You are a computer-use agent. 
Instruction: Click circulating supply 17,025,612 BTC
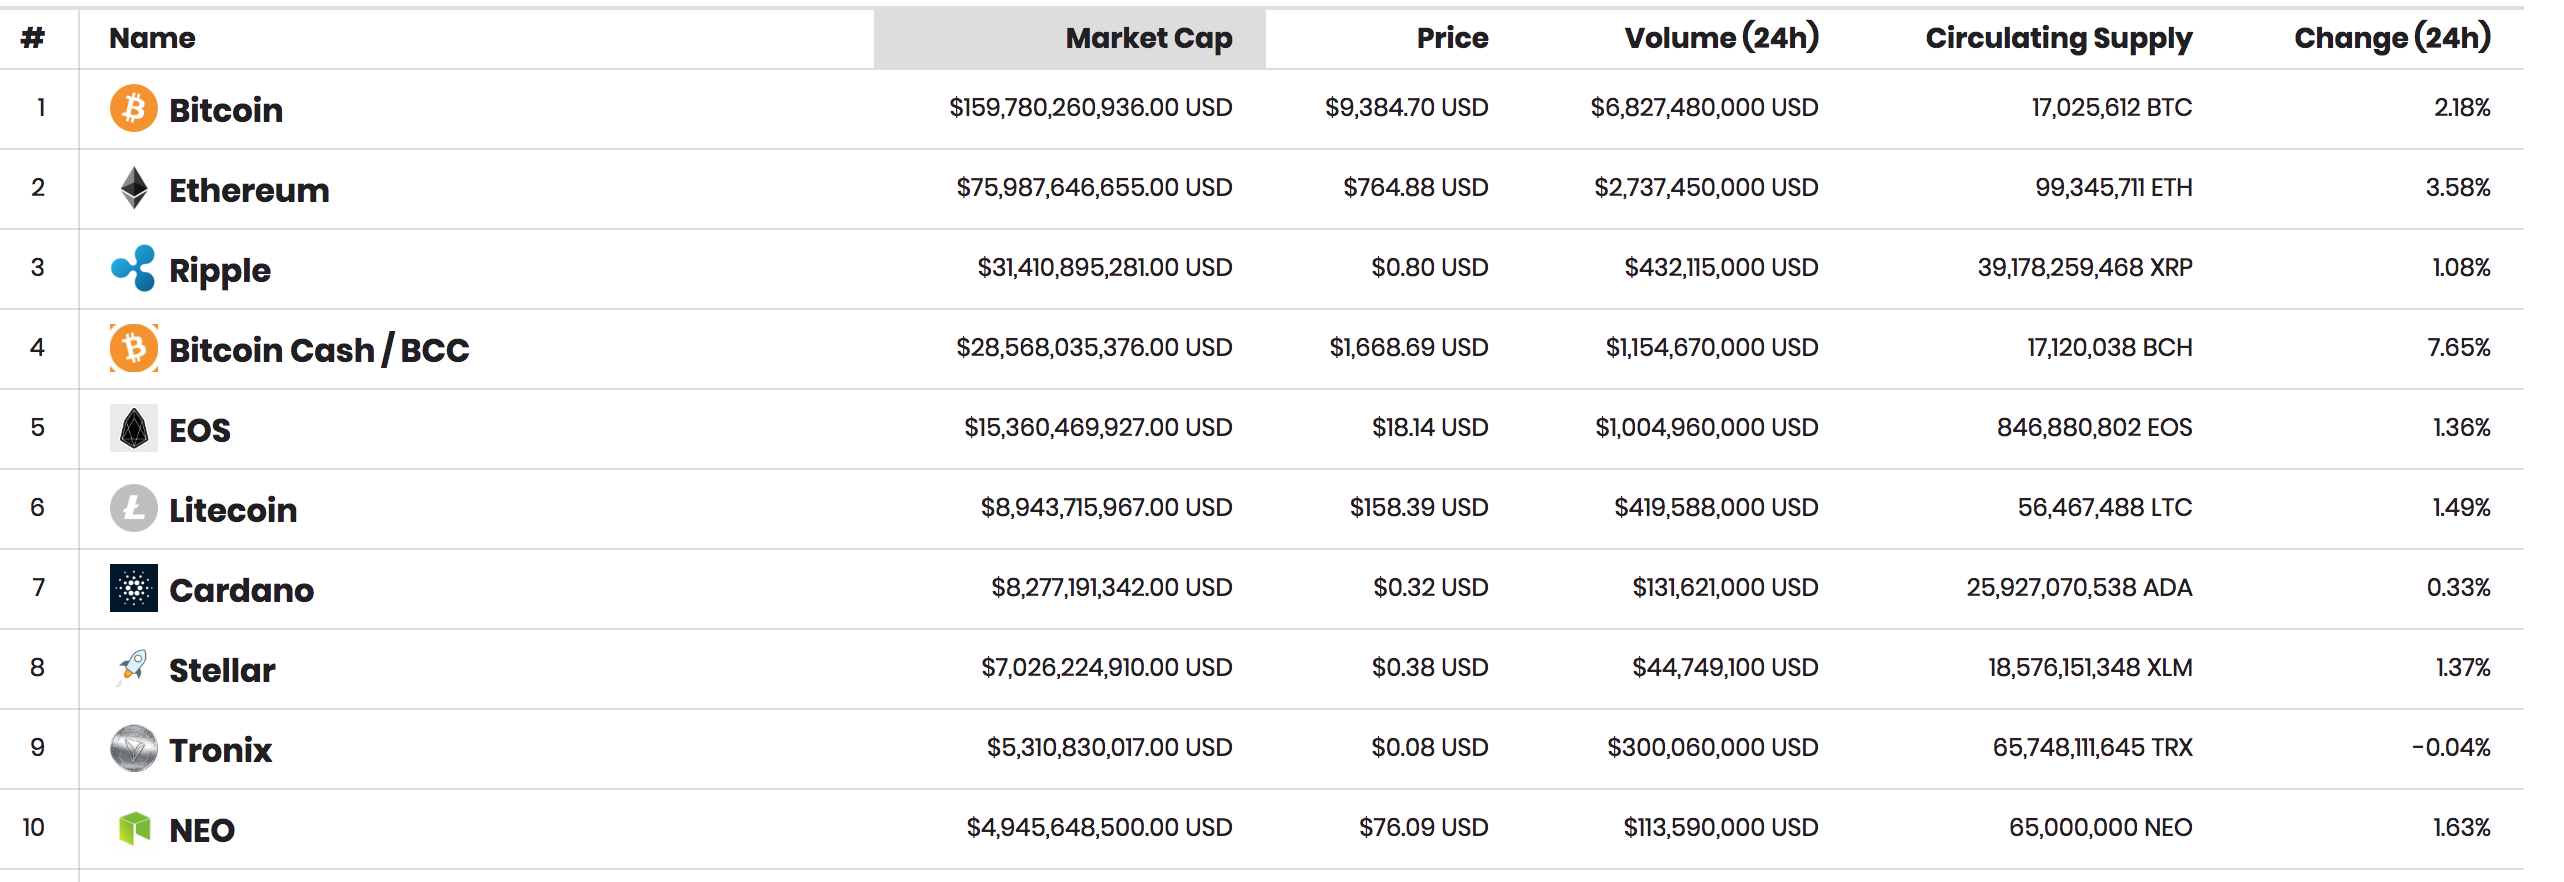[2112, 107]
